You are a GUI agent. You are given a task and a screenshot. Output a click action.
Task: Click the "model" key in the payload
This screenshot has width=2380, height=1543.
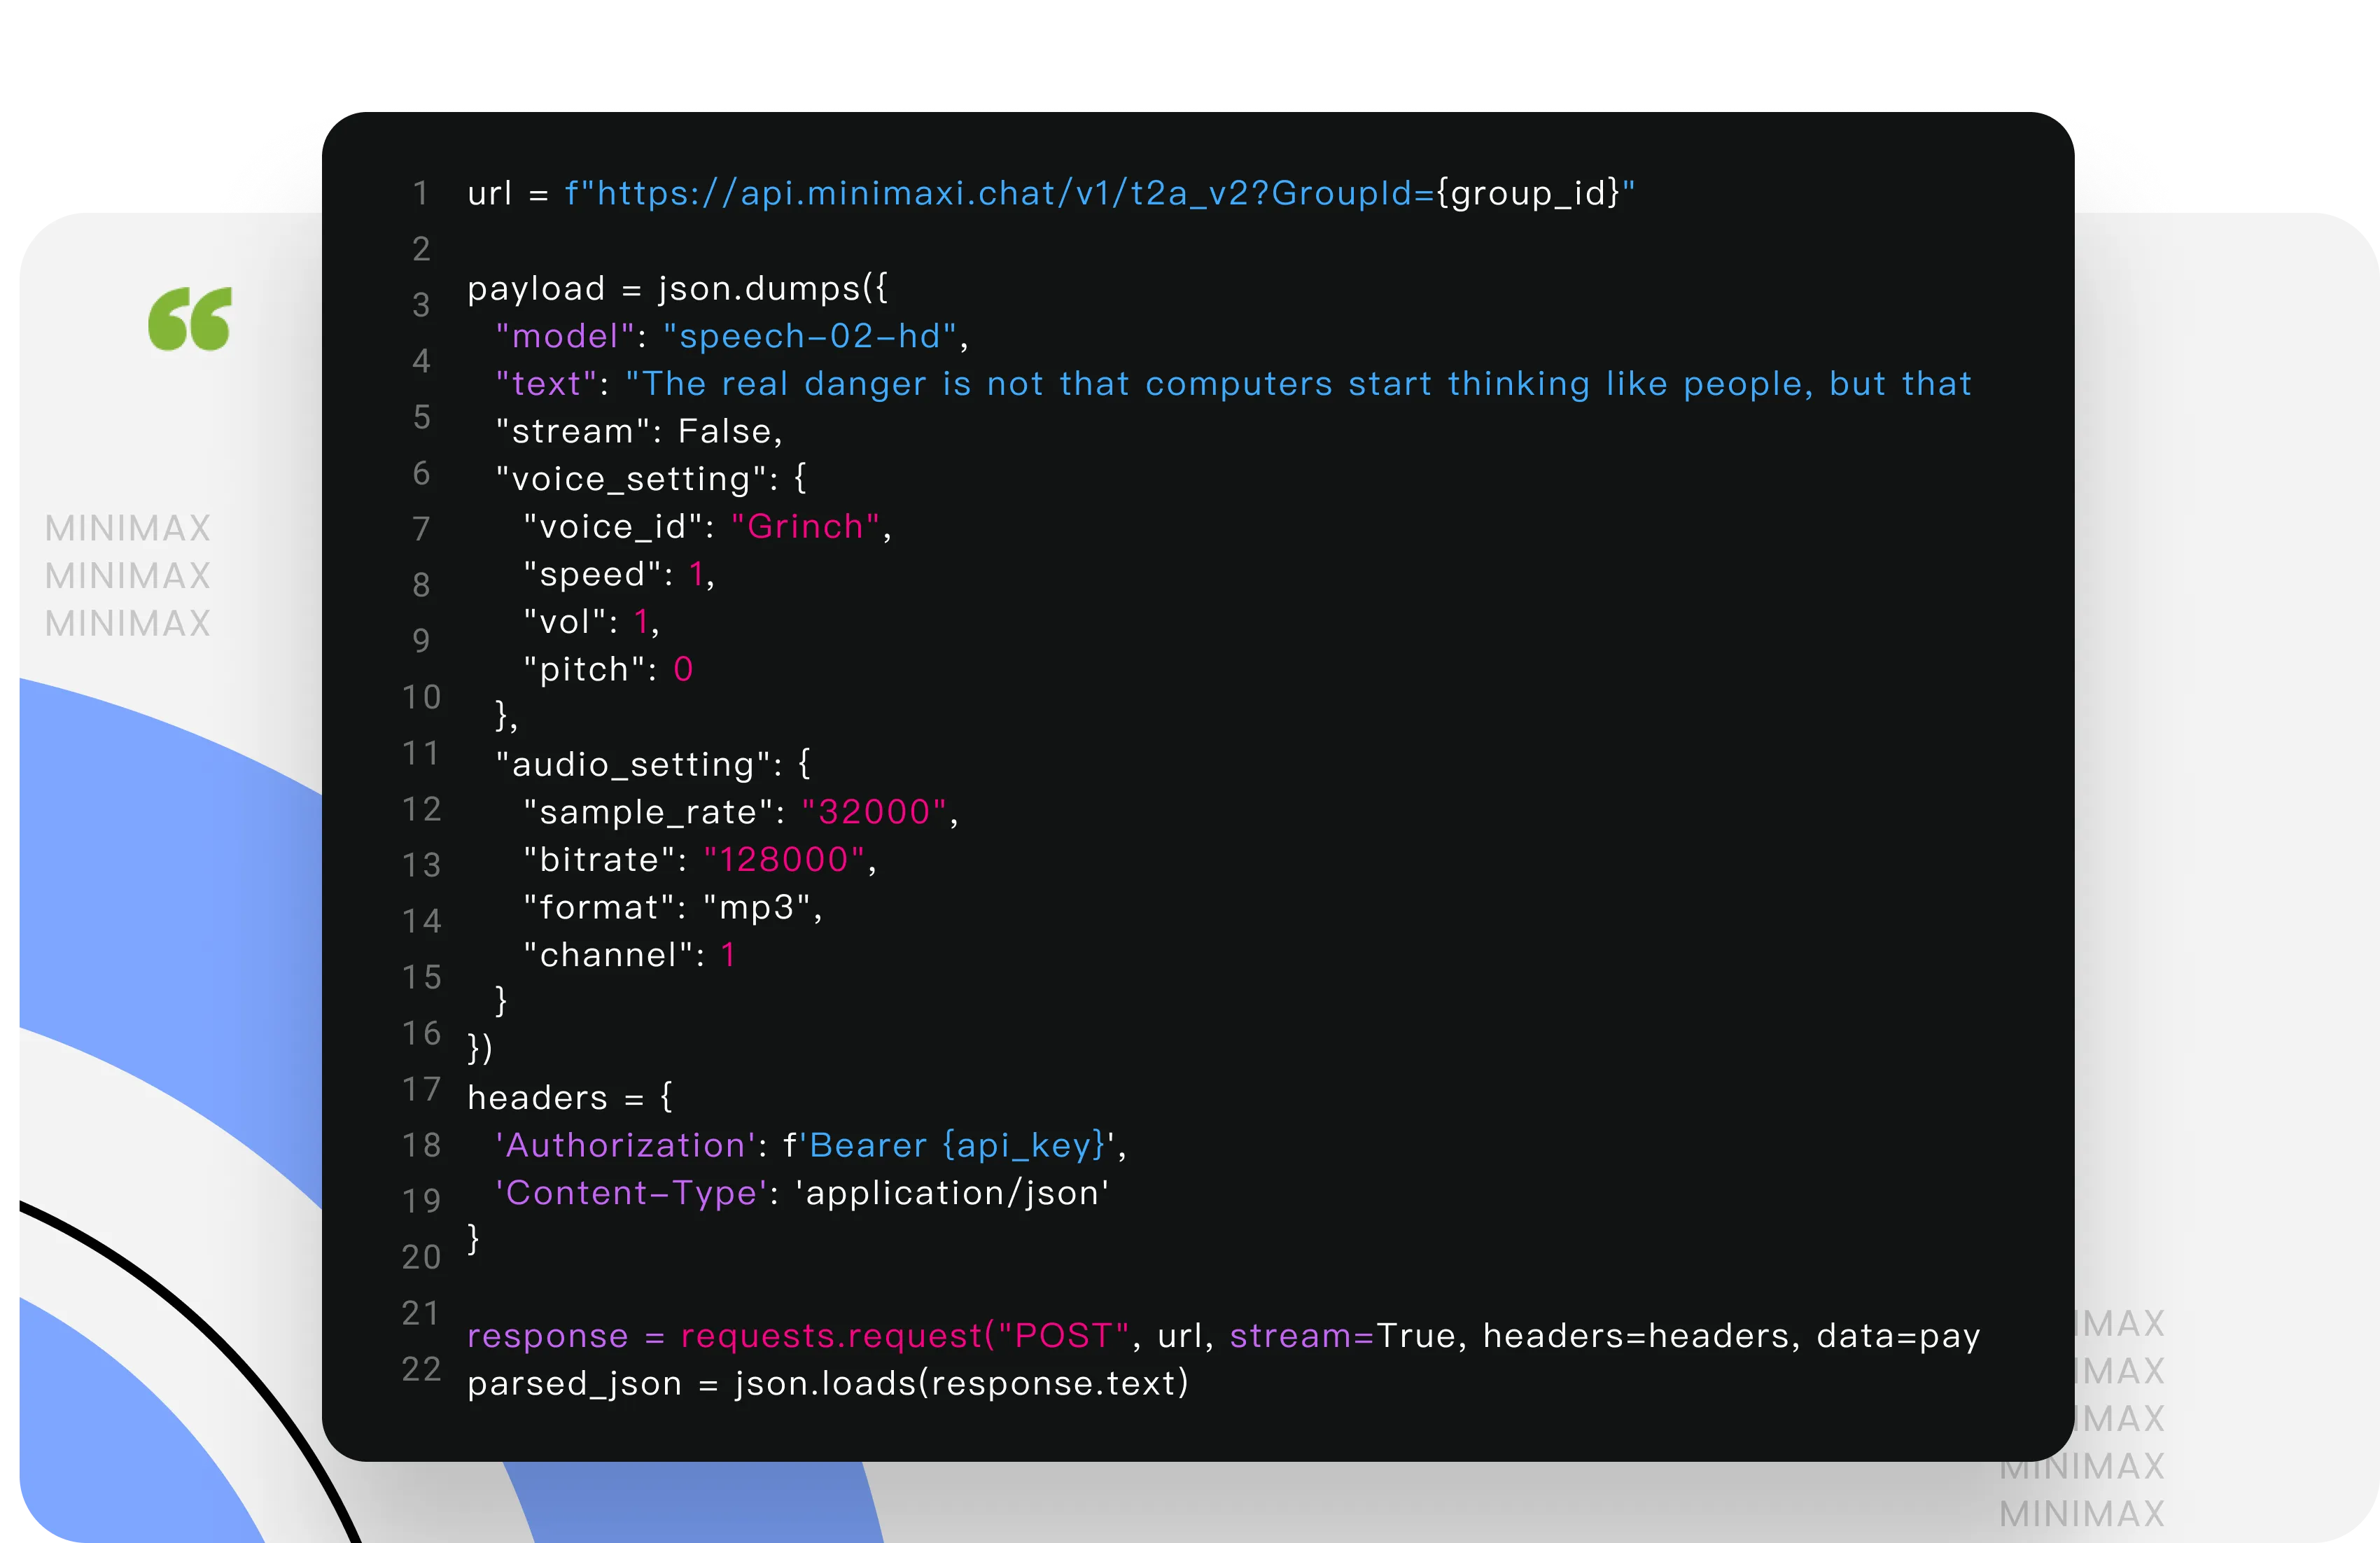click(x=565, y=336)
